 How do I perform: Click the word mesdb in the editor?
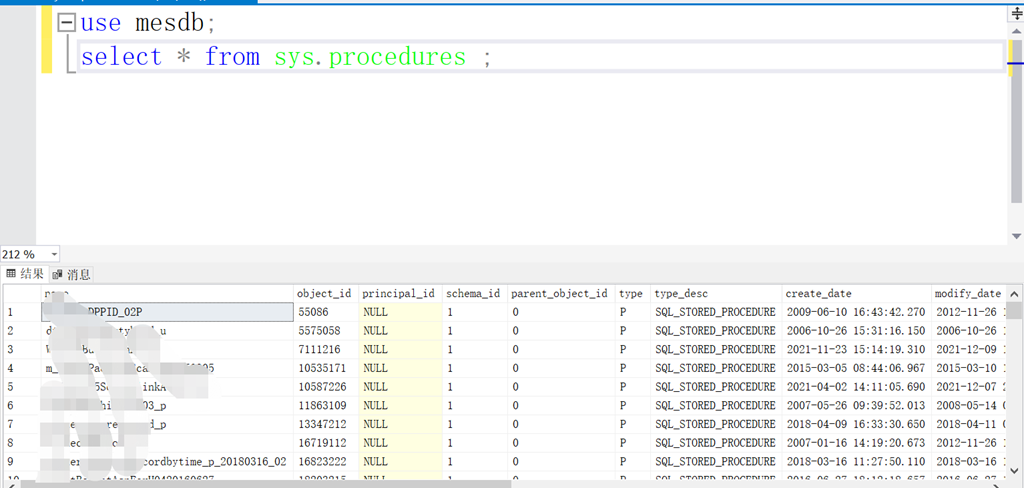tap(171, 24)
